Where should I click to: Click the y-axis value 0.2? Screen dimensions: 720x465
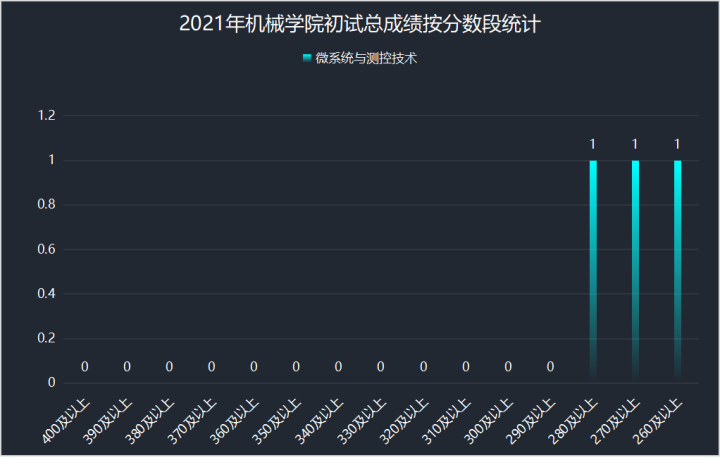[46, 338]
